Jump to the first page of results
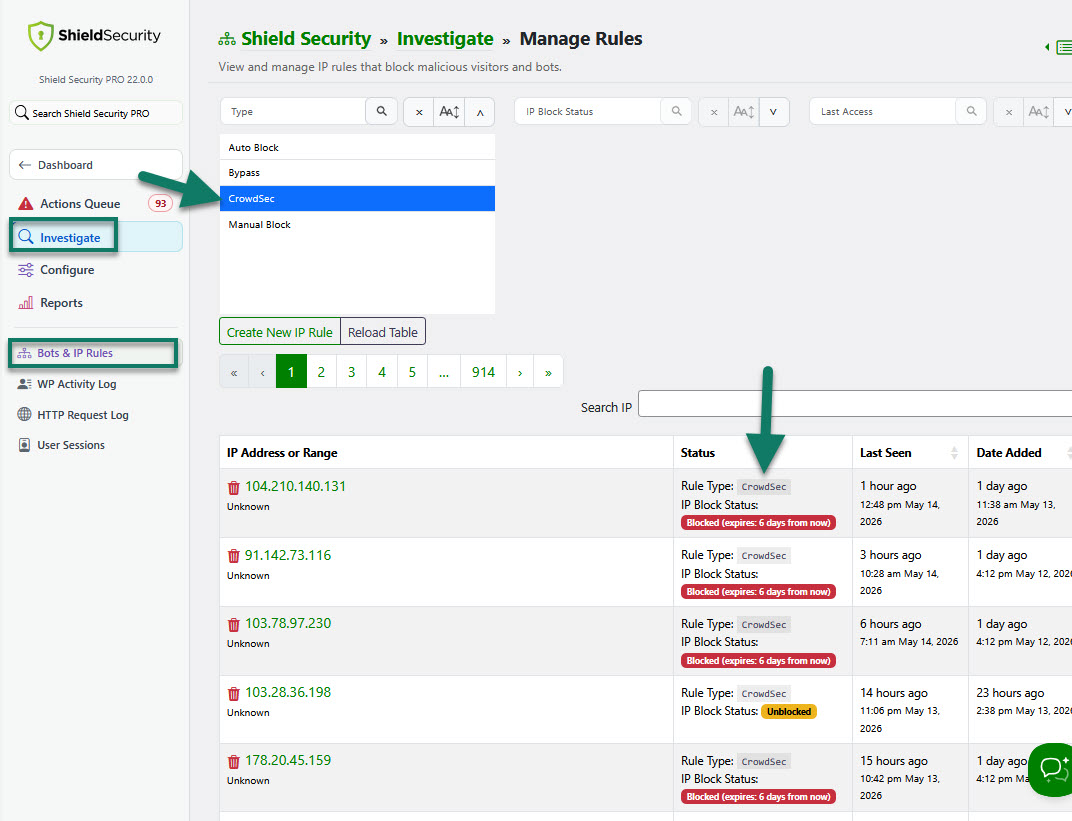Viewport: 1072px width, 821px height. tap(234, 372)
